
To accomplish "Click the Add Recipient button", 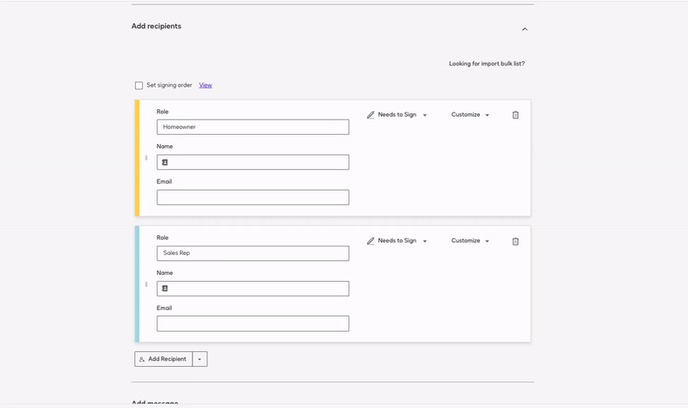I will click(x=163, y=359).
